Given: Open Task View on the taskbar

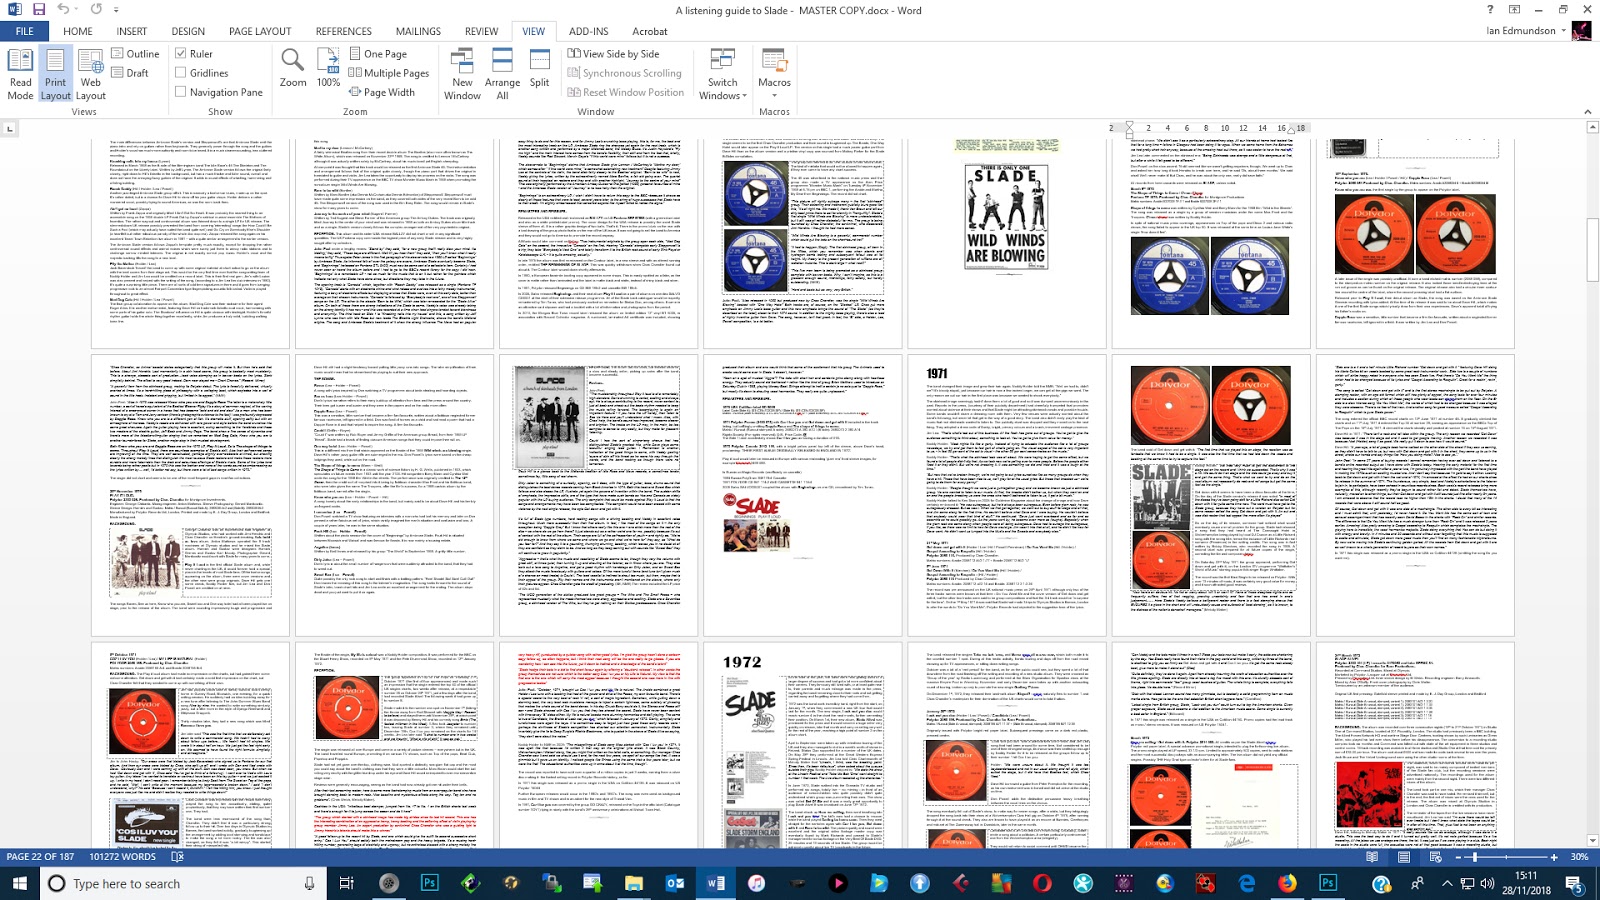Looking at the screenshot, I should coord(347,883).
